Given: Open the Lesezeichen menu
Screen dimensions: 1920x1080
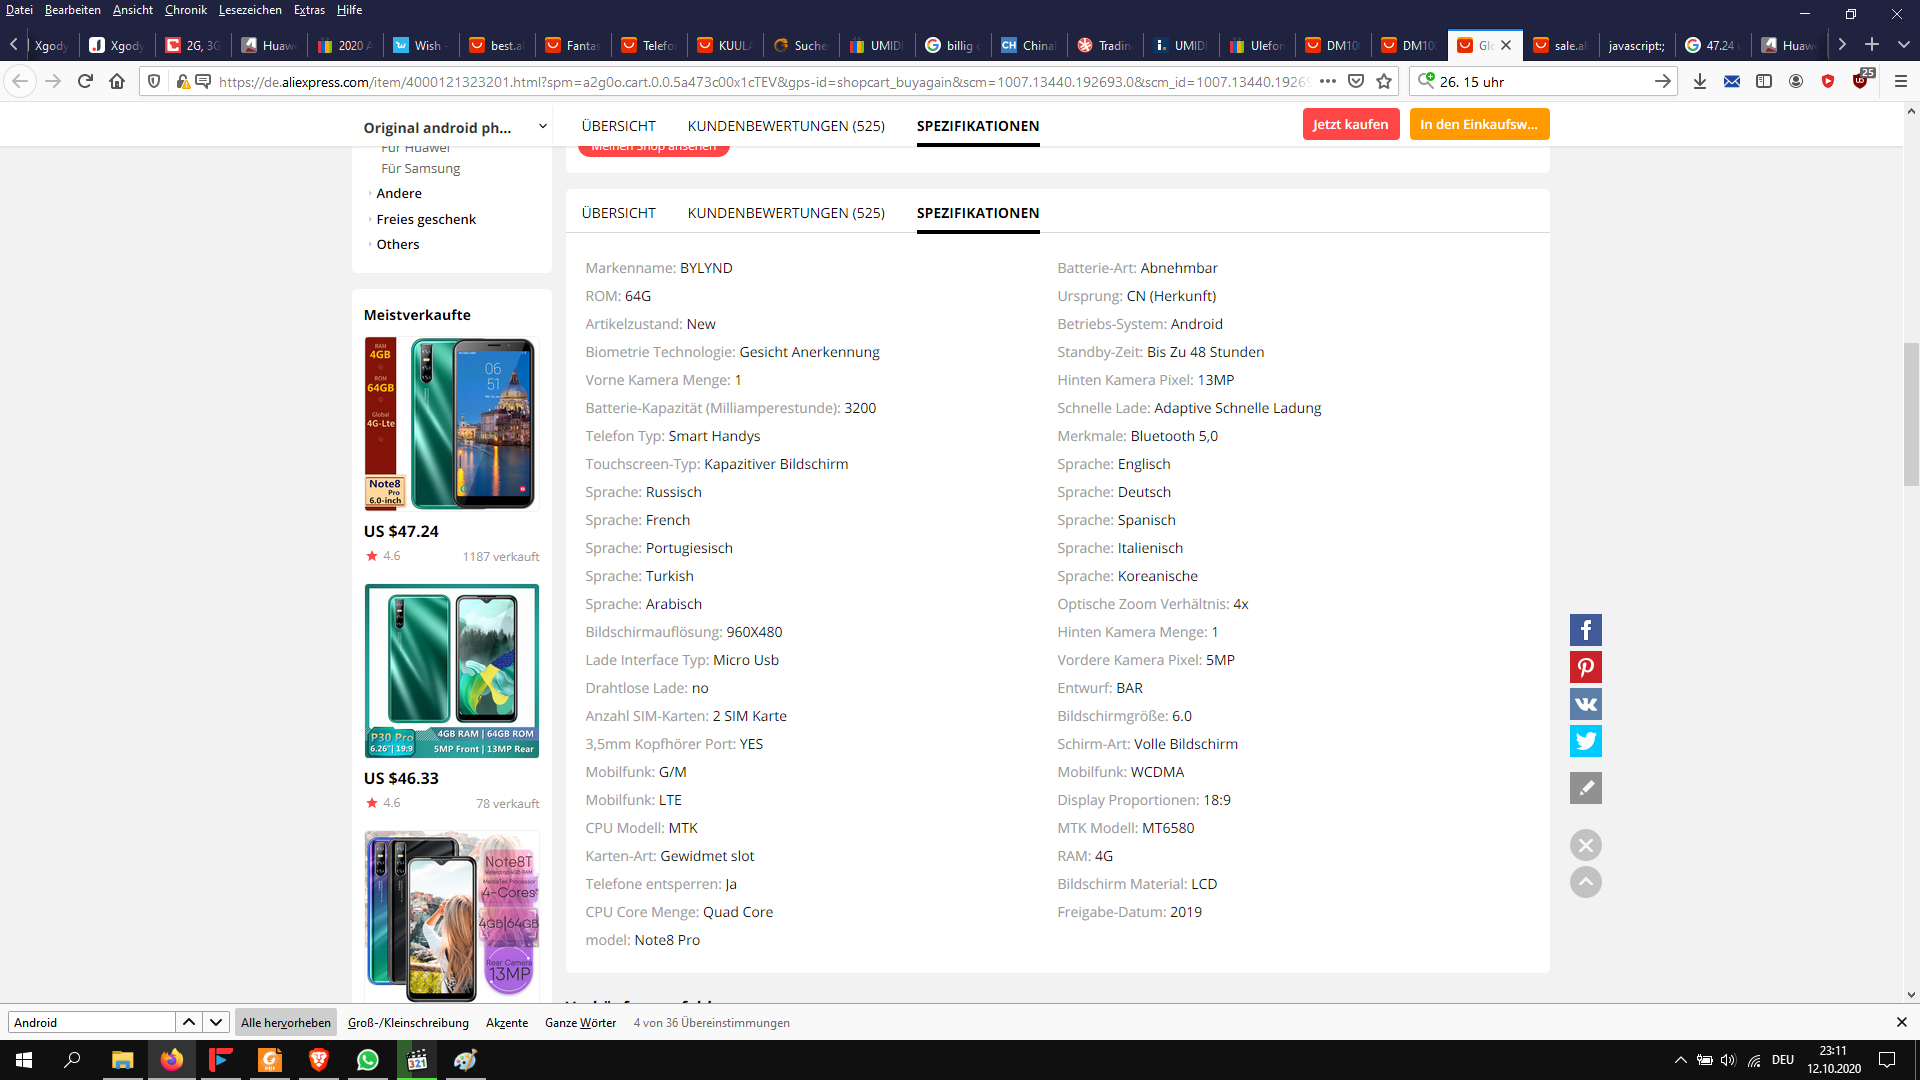Looking at the screenshot, I should coord(250,10).
